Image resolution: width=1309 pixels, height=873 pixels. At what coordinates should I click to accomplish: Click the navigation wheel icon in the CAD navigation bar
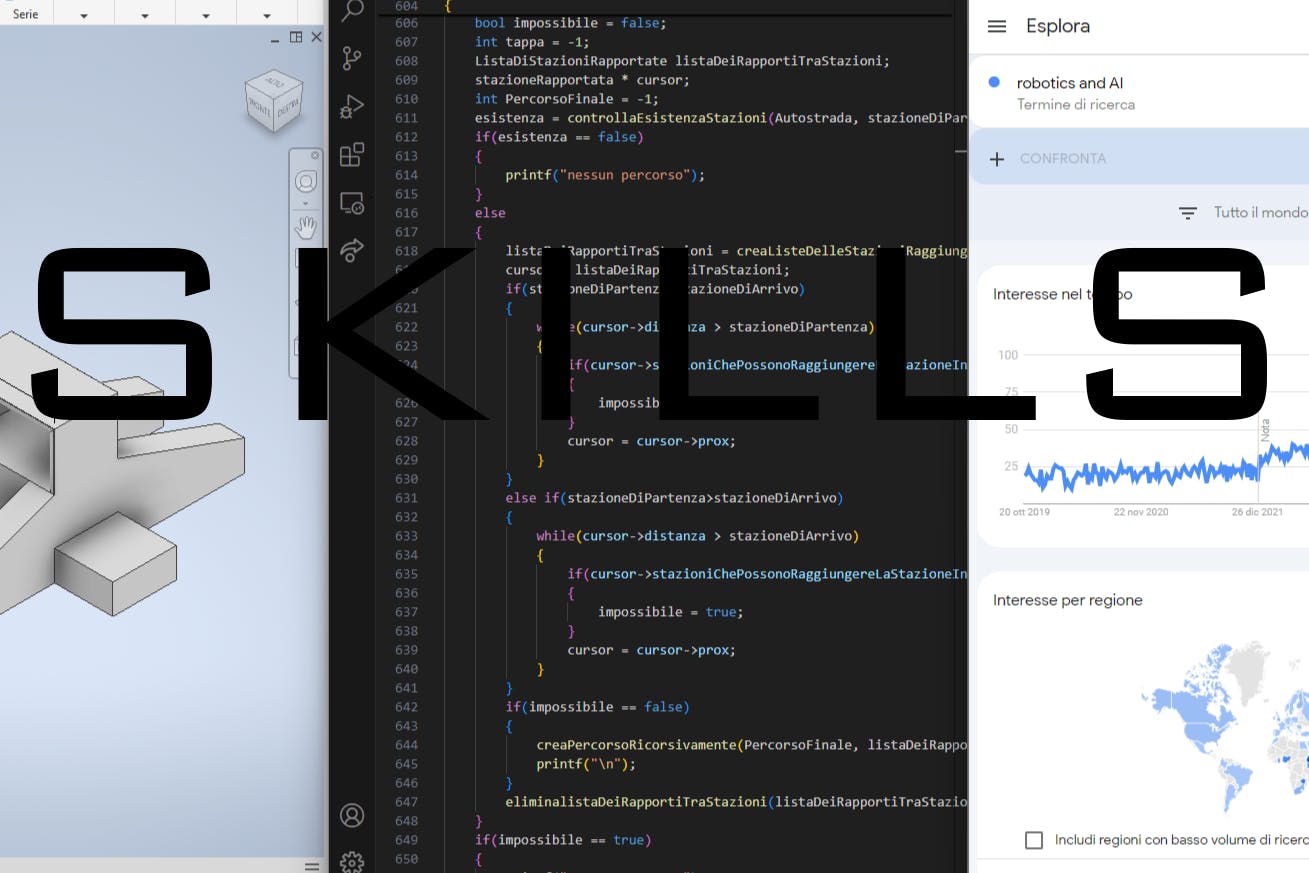click(x=306, y=181)
